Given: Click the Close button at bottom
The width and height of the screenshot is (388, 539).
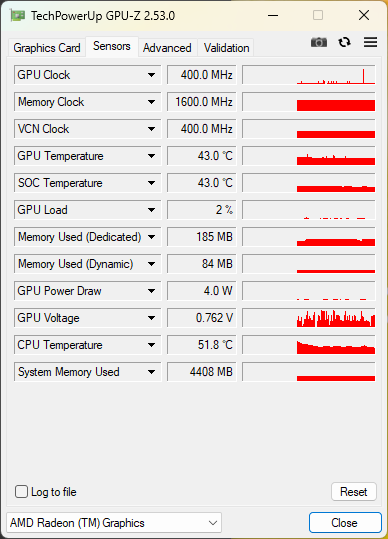Looking at the screenshot, I should 345,523.
